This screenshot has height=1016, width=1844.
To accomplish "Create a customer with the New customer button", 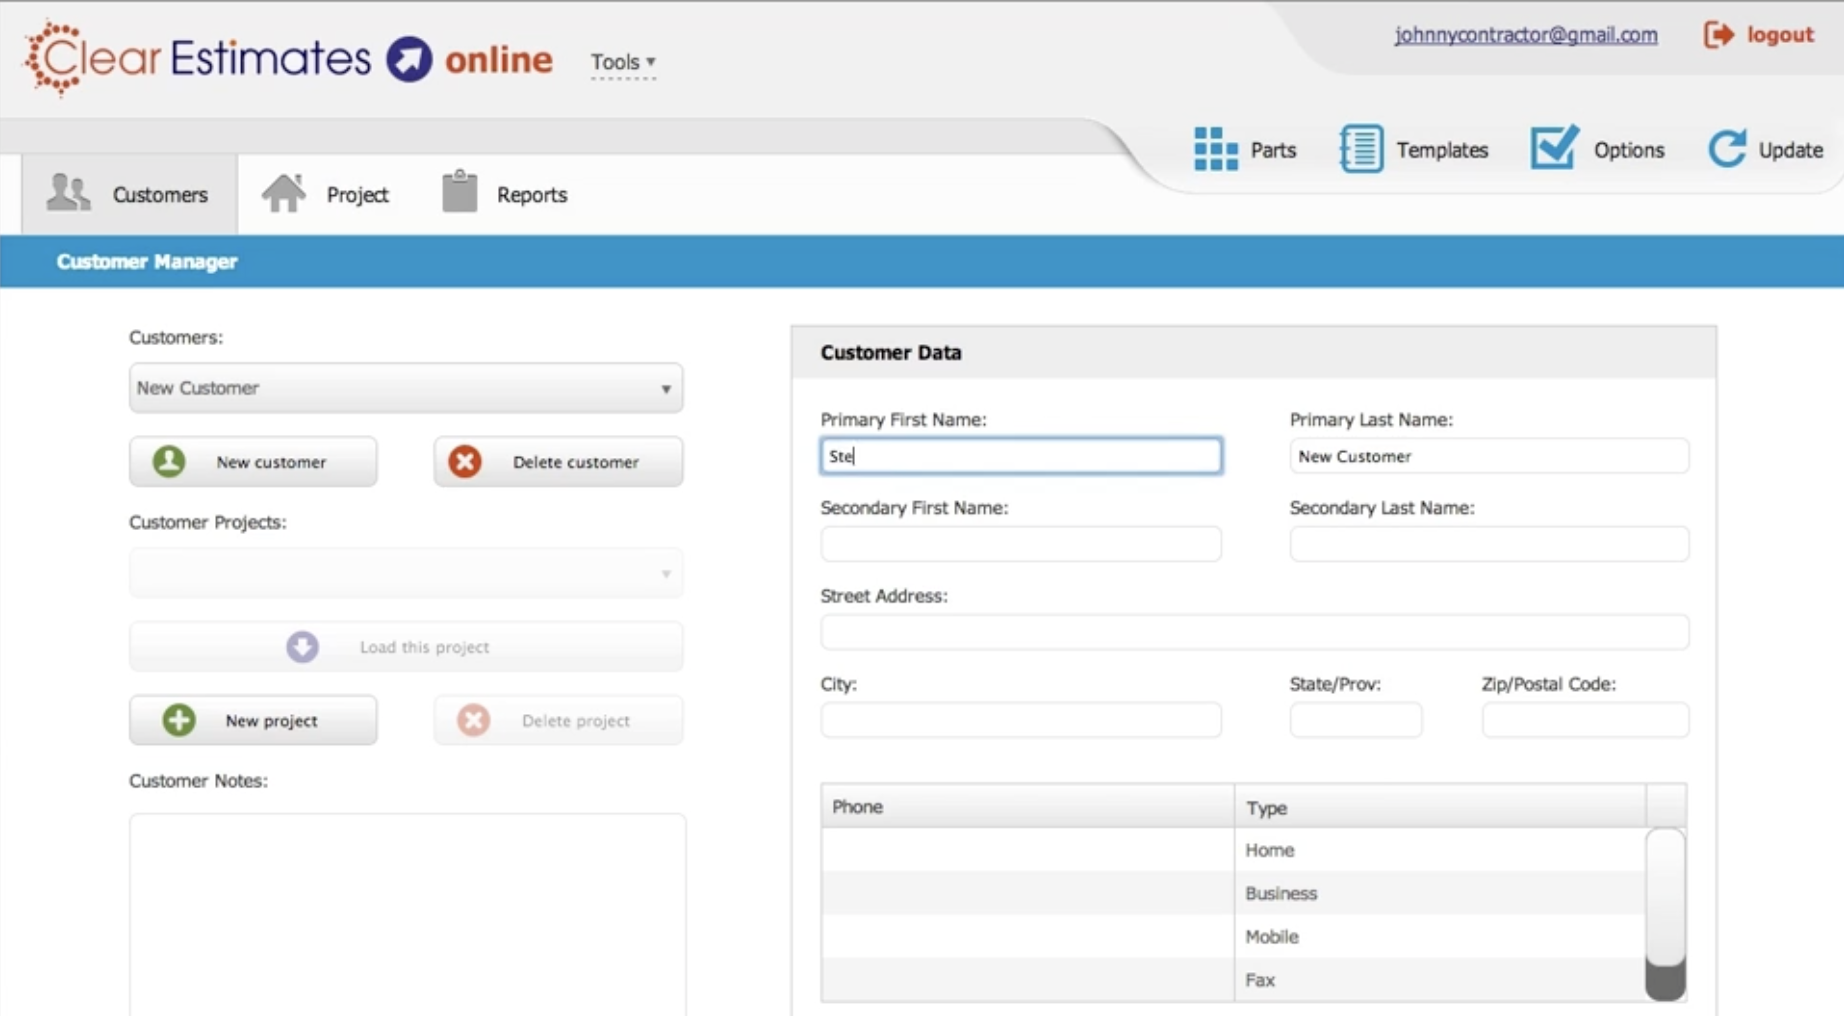I will [253, 462].
